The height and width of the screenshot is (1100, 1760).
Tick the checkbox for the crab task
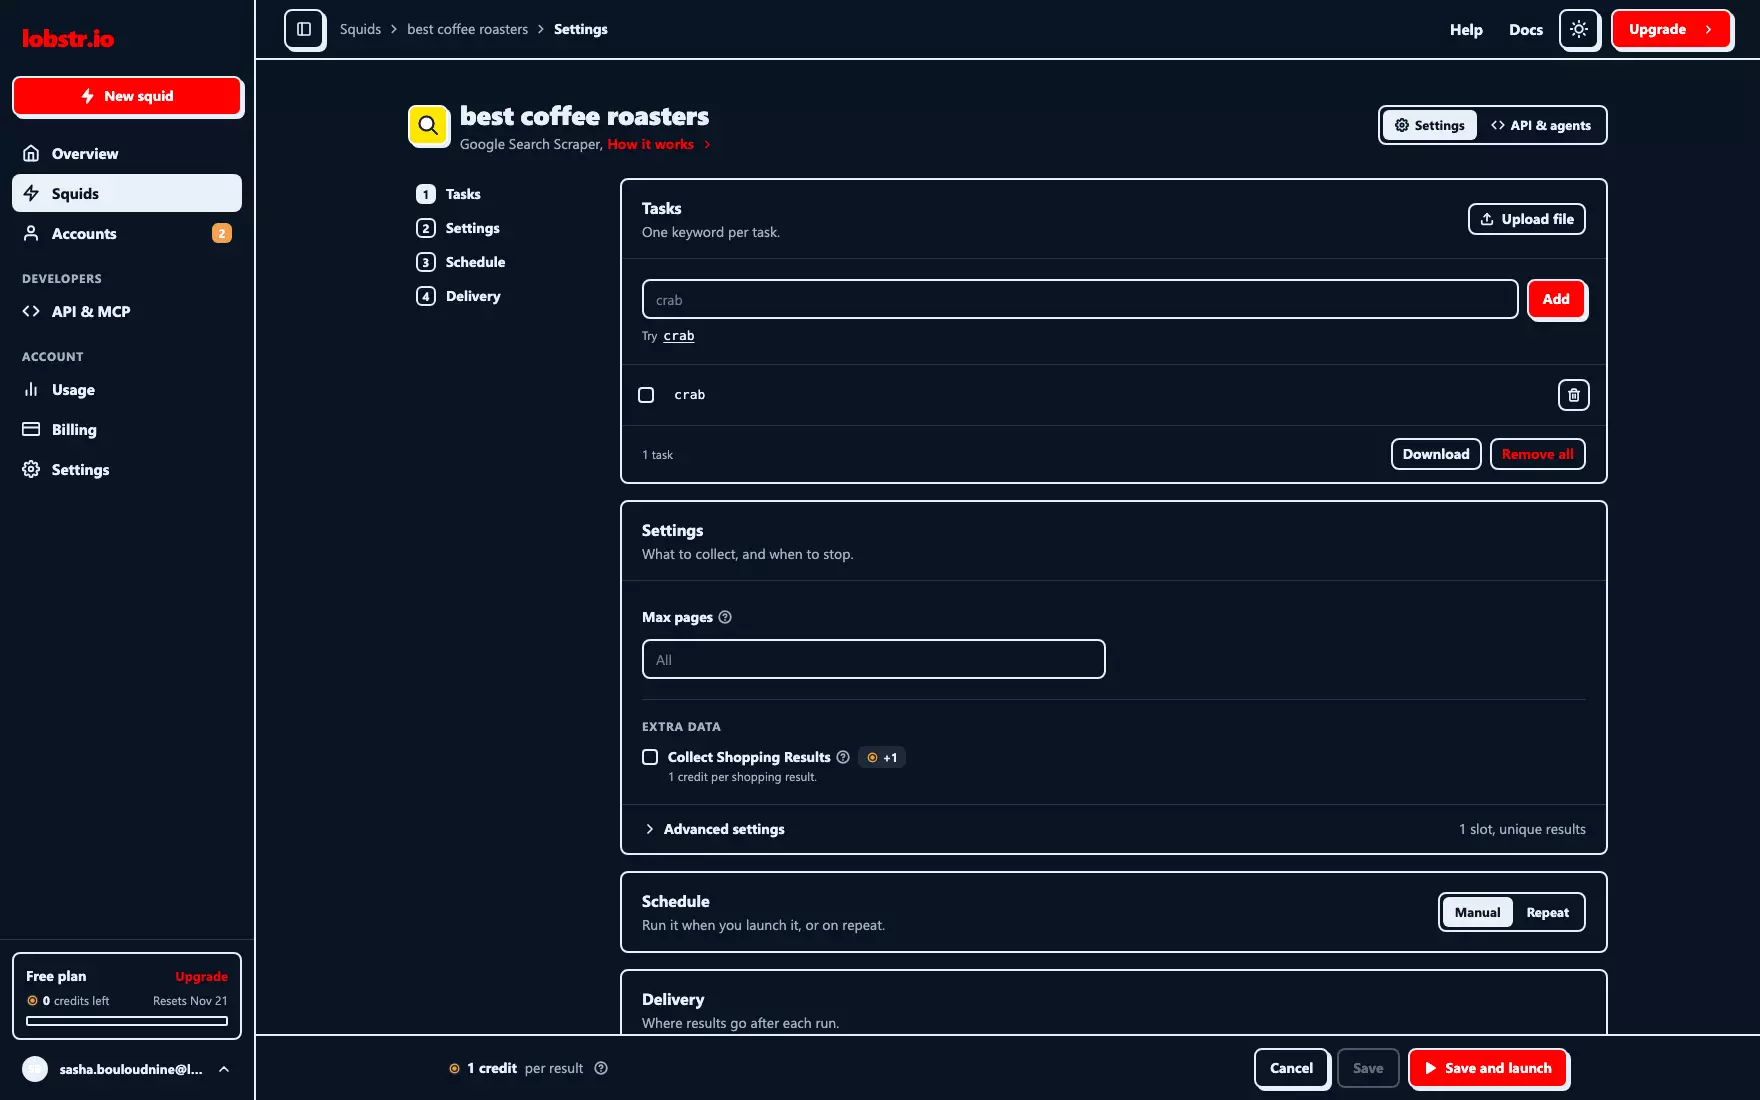tap(646, 395)
